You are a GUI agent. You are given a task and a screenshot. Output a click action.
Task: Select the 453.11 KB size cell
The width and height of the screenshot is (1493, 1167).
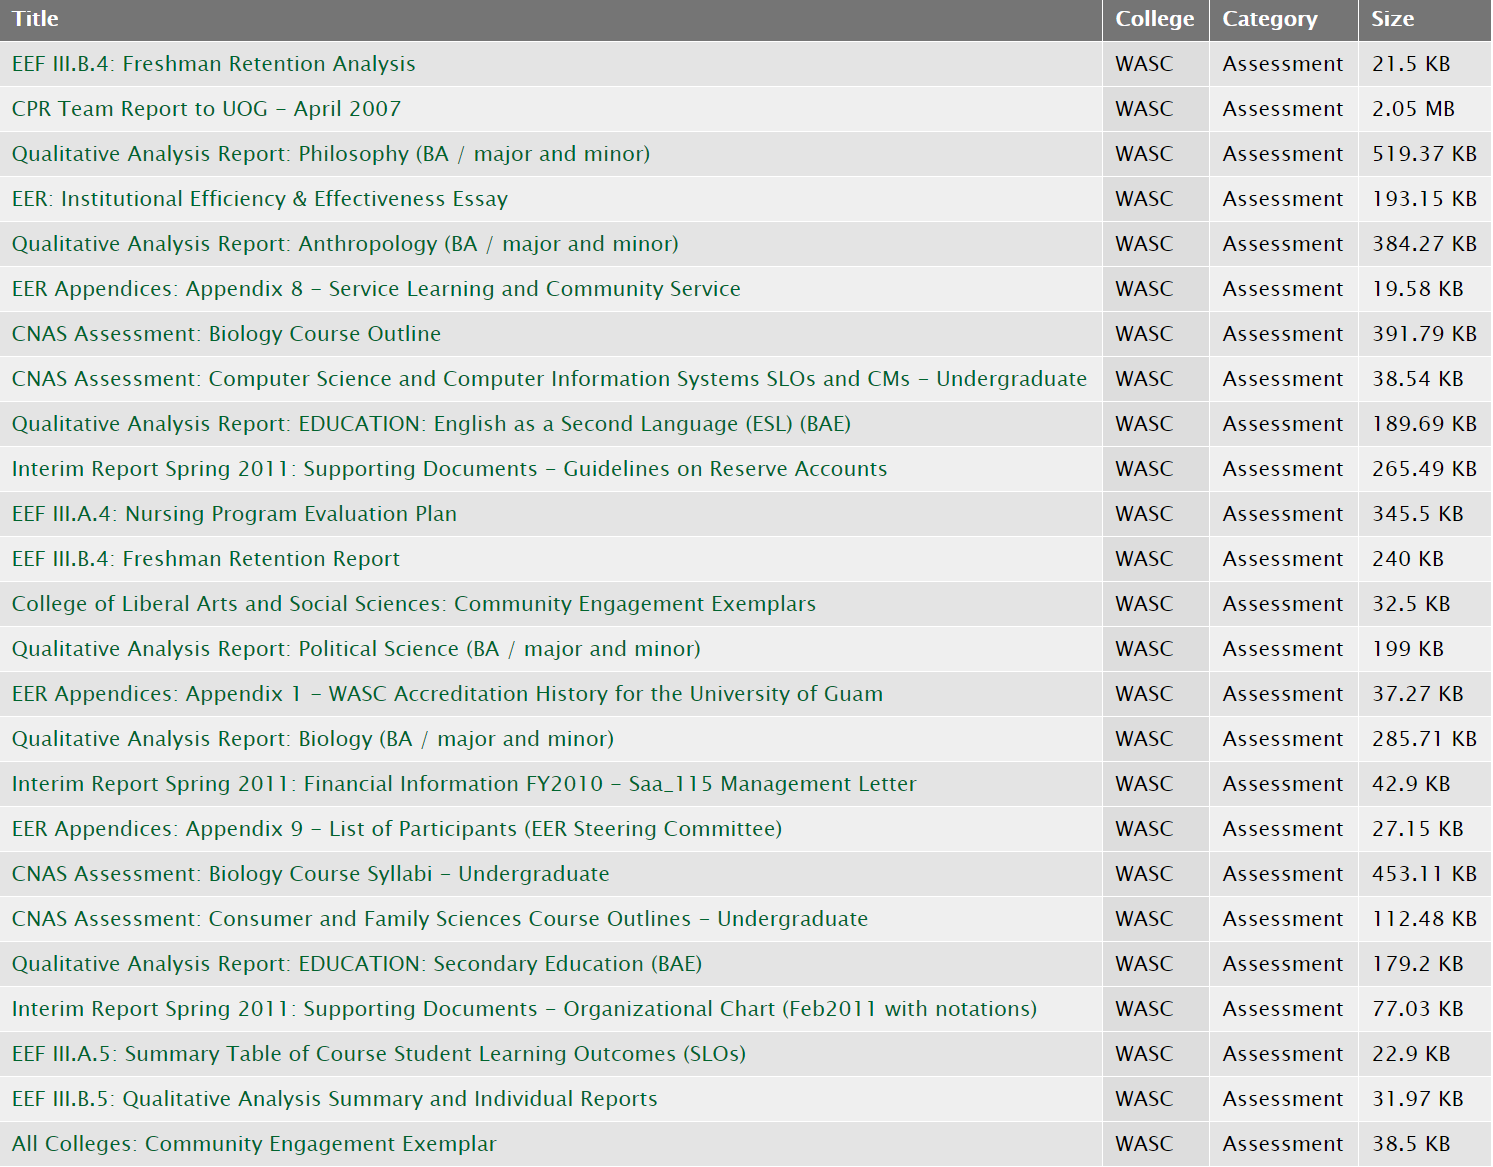coord(1424,874)
